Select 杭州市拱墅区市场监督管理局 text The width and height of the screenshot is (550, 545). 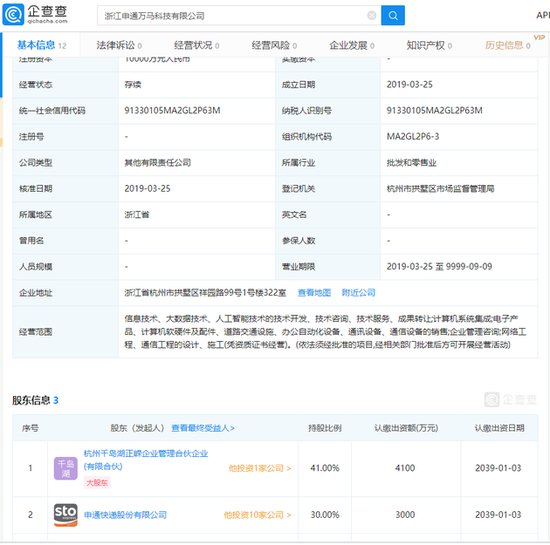441,189
